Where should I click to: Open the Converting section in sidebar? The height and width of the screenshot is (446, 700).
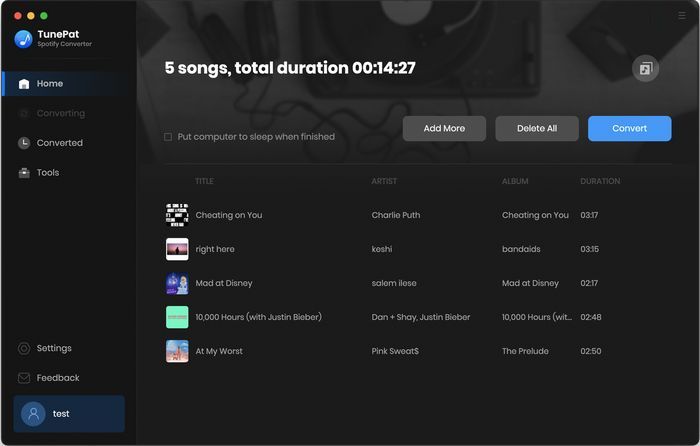[61, 113]
